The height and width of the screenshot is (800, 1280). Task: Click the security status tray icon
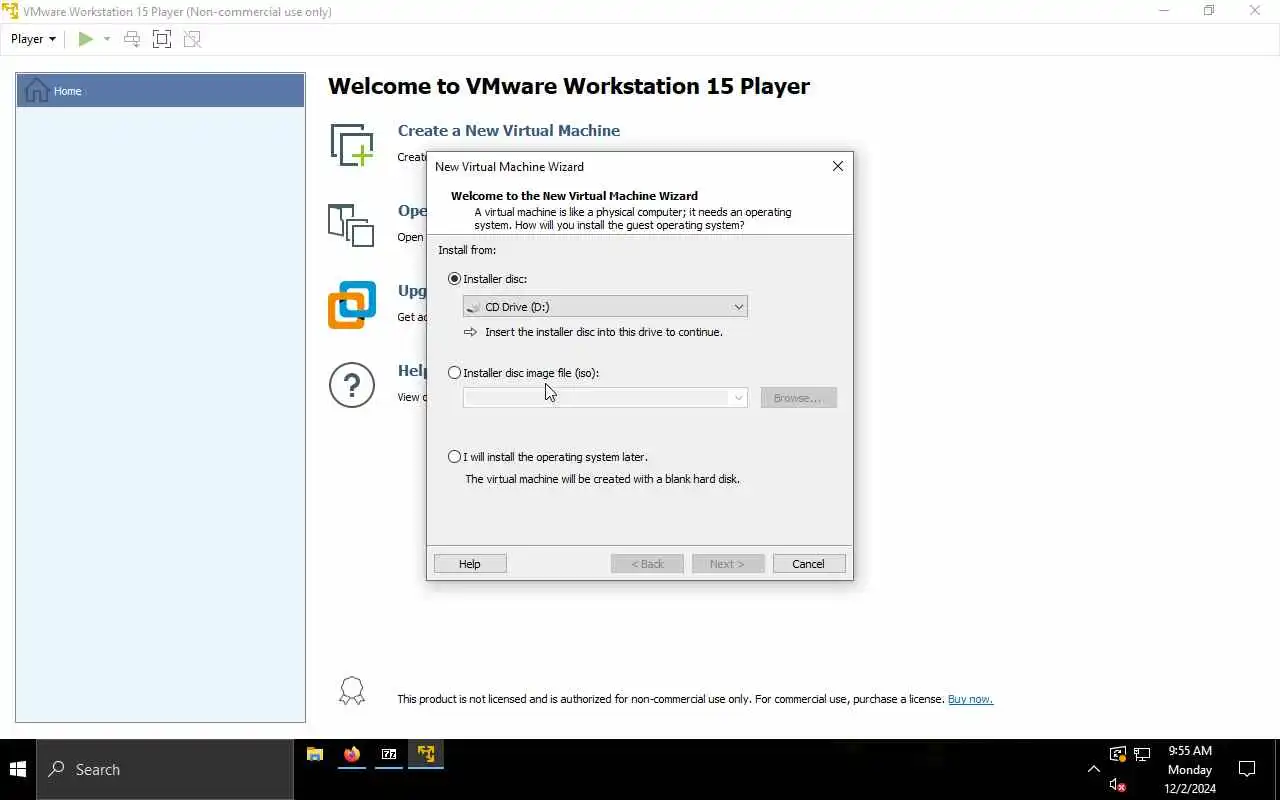(x=1118, y=754)
